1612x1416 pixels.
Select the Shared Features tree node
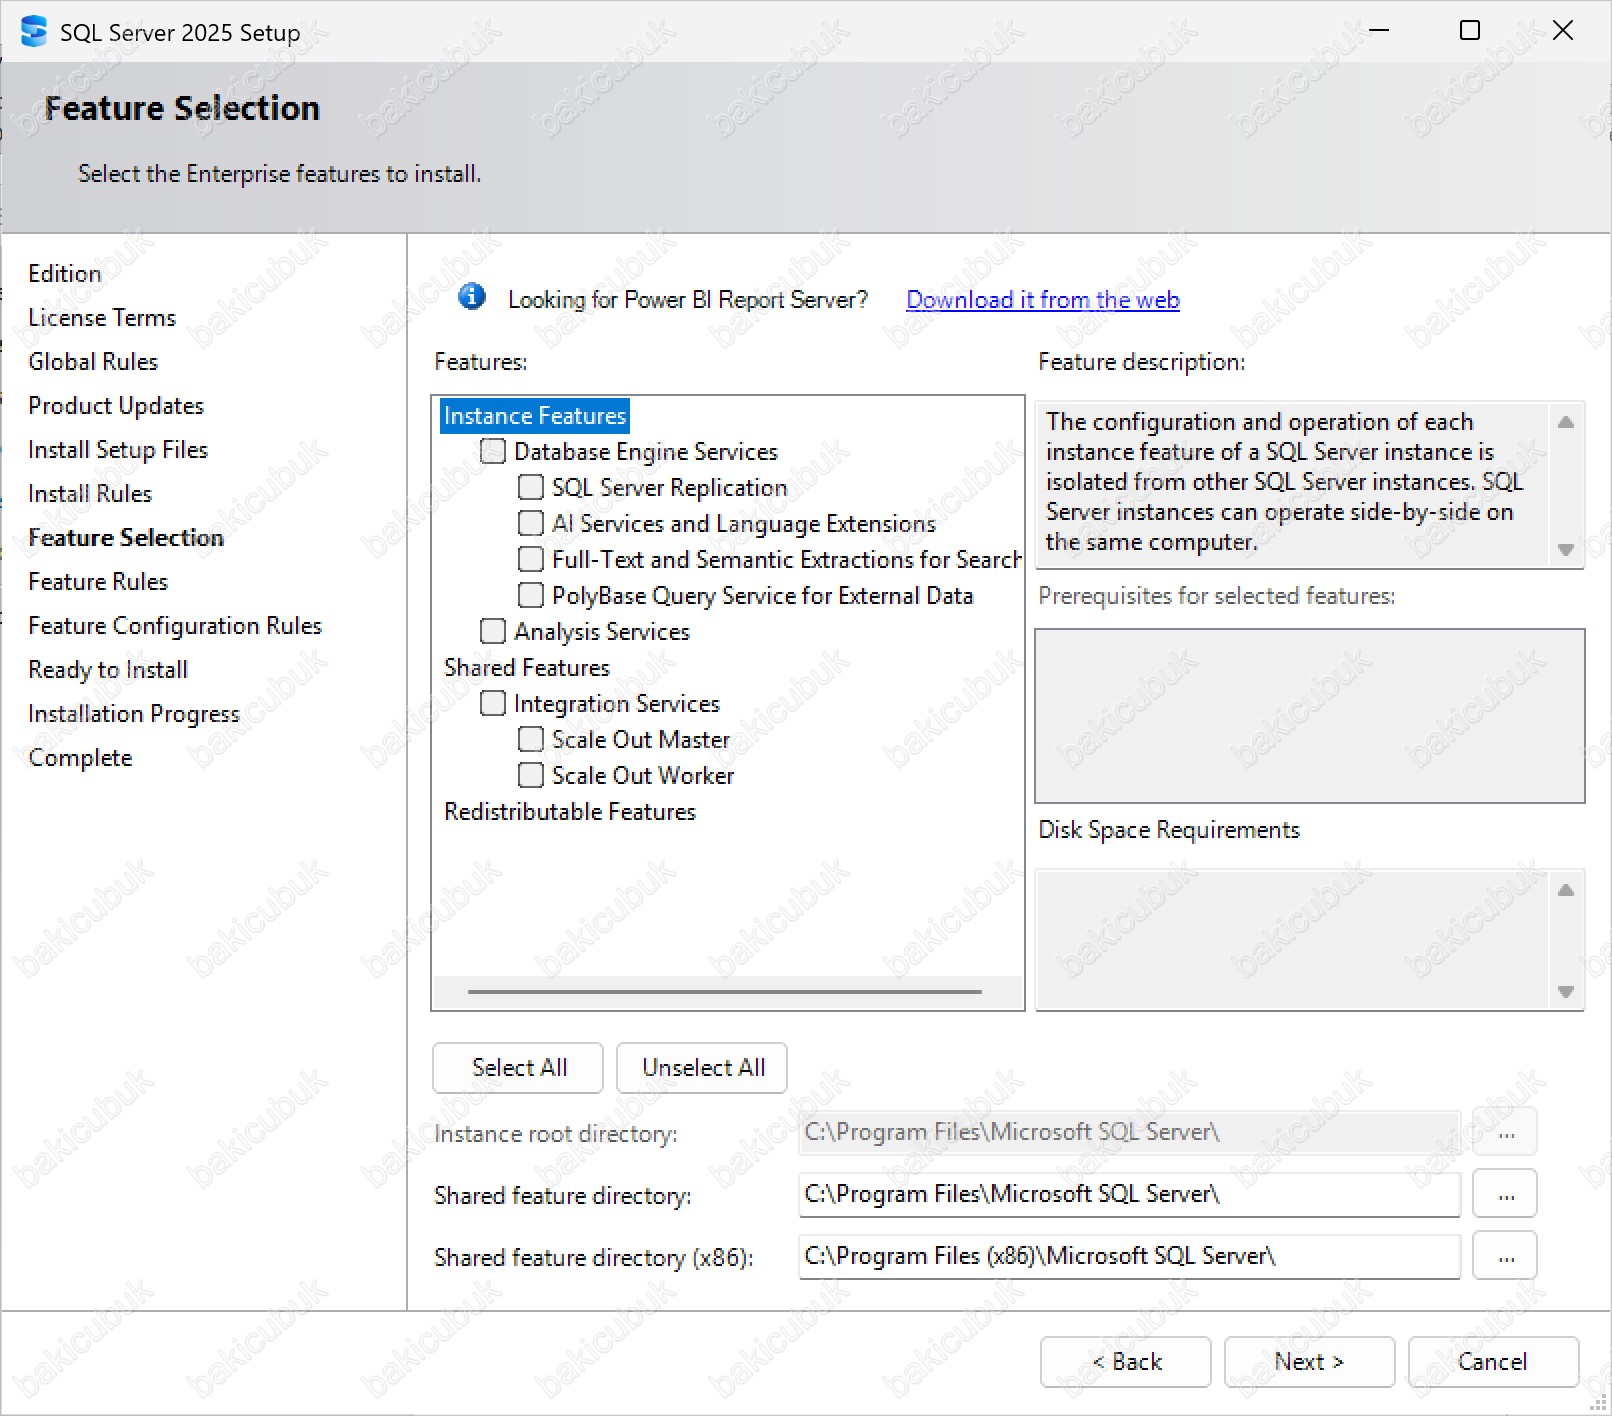pyautogui.click(x=526, y=668)
